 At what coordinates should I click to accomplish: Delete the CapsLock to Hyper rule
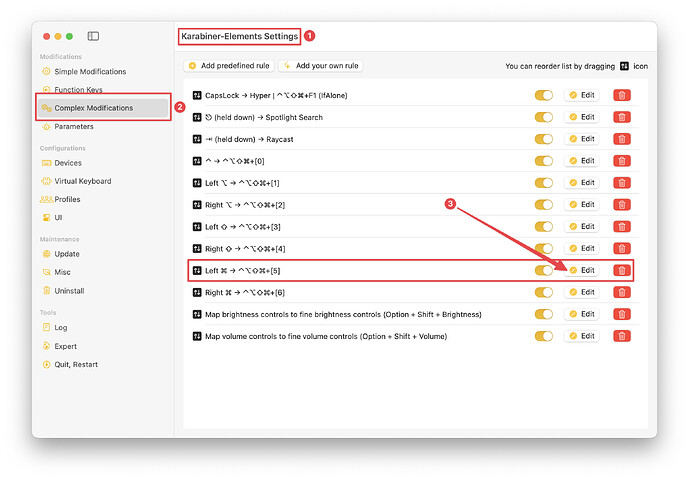tap(622, 95)
